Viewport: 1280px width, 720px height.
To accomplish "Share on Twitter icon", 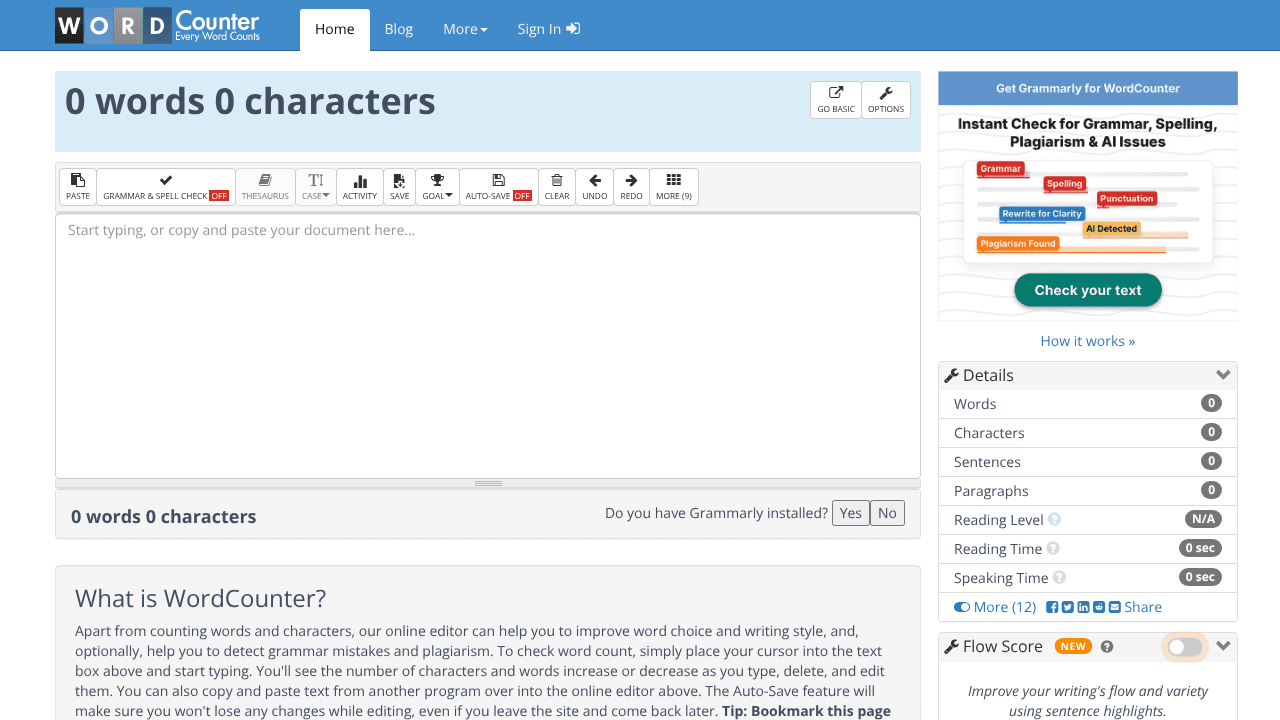I will point(1068,607).
